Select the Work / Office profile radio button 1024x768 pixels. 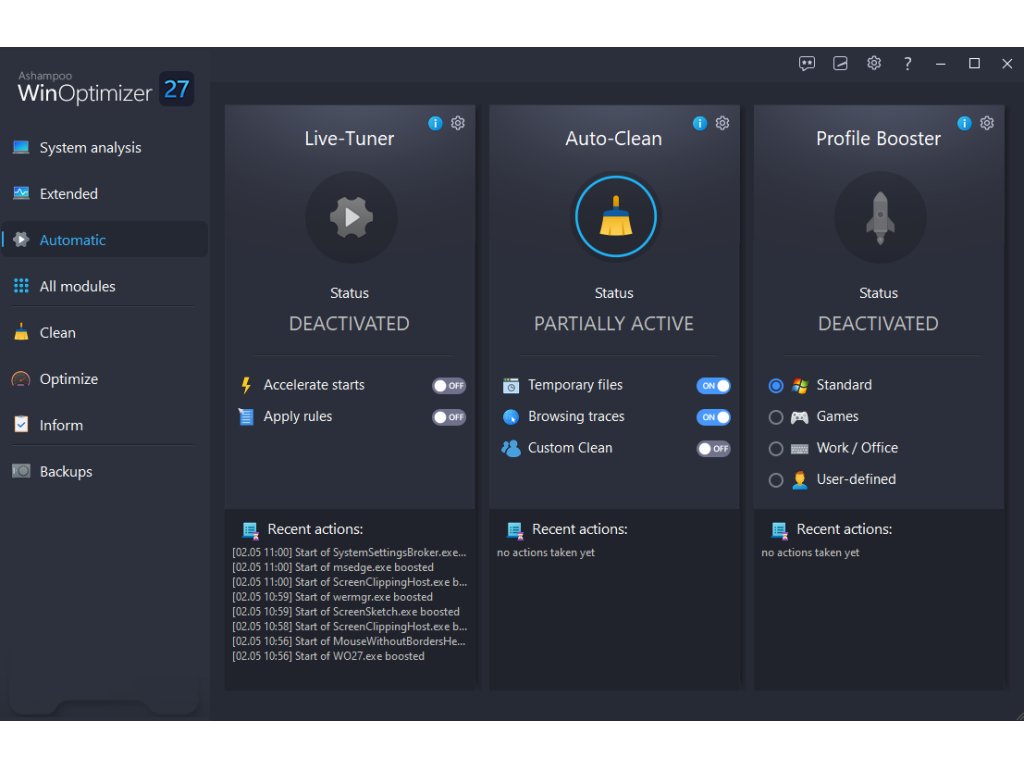(776, 448)
